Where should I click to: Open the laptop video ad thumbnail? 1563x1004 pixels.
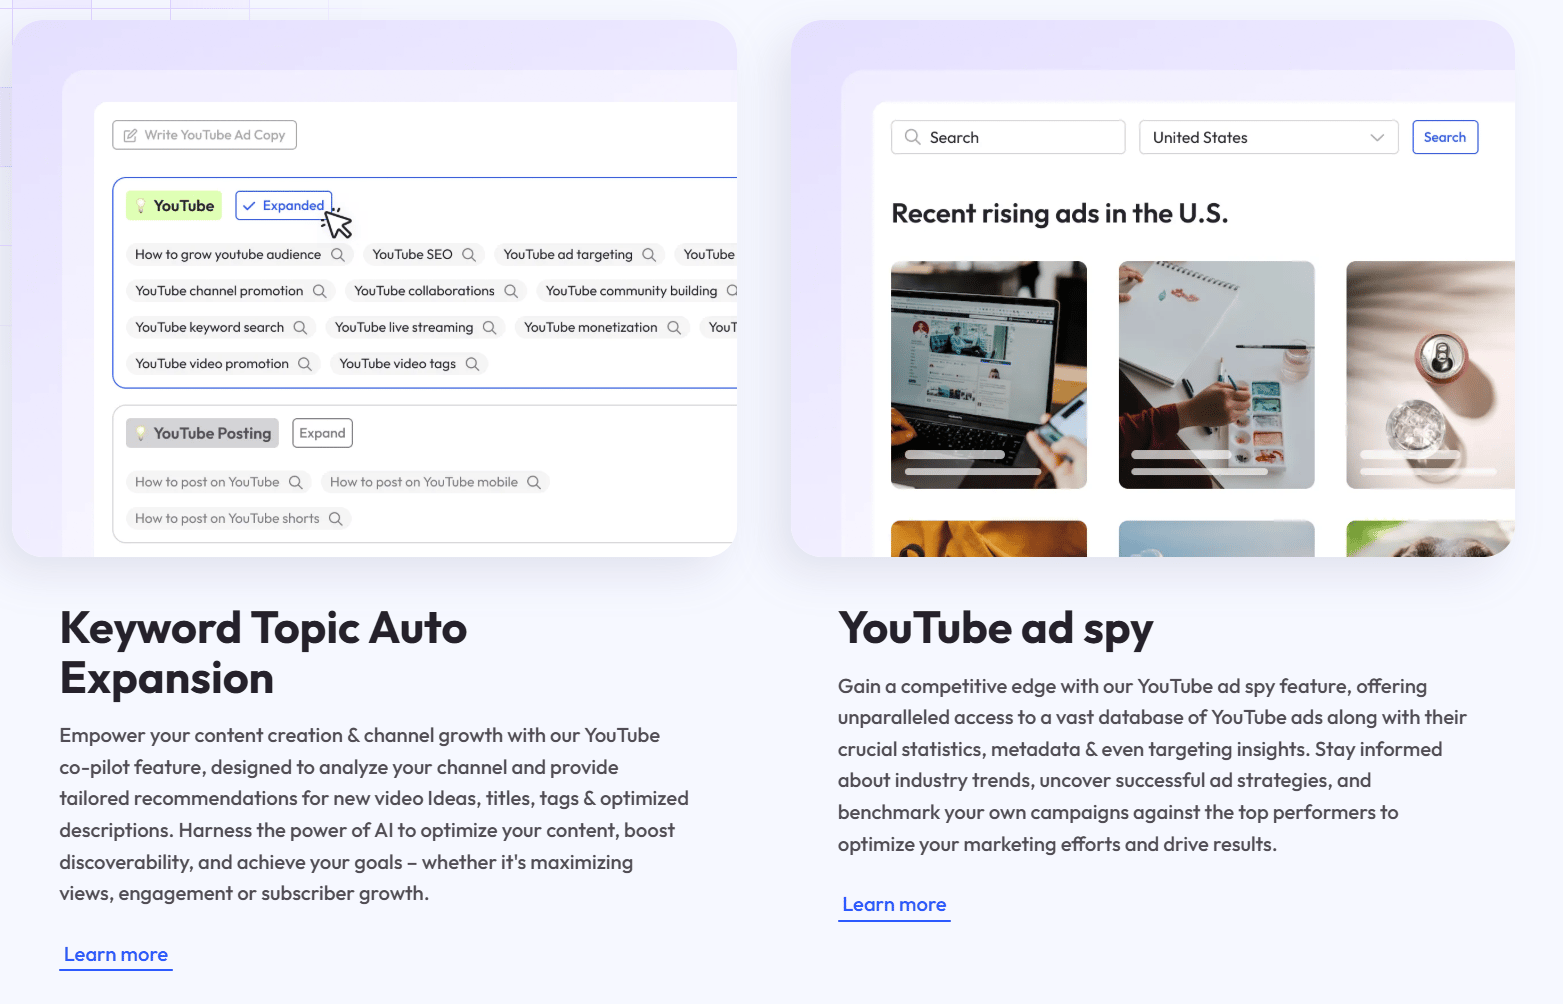pos(989,375)
